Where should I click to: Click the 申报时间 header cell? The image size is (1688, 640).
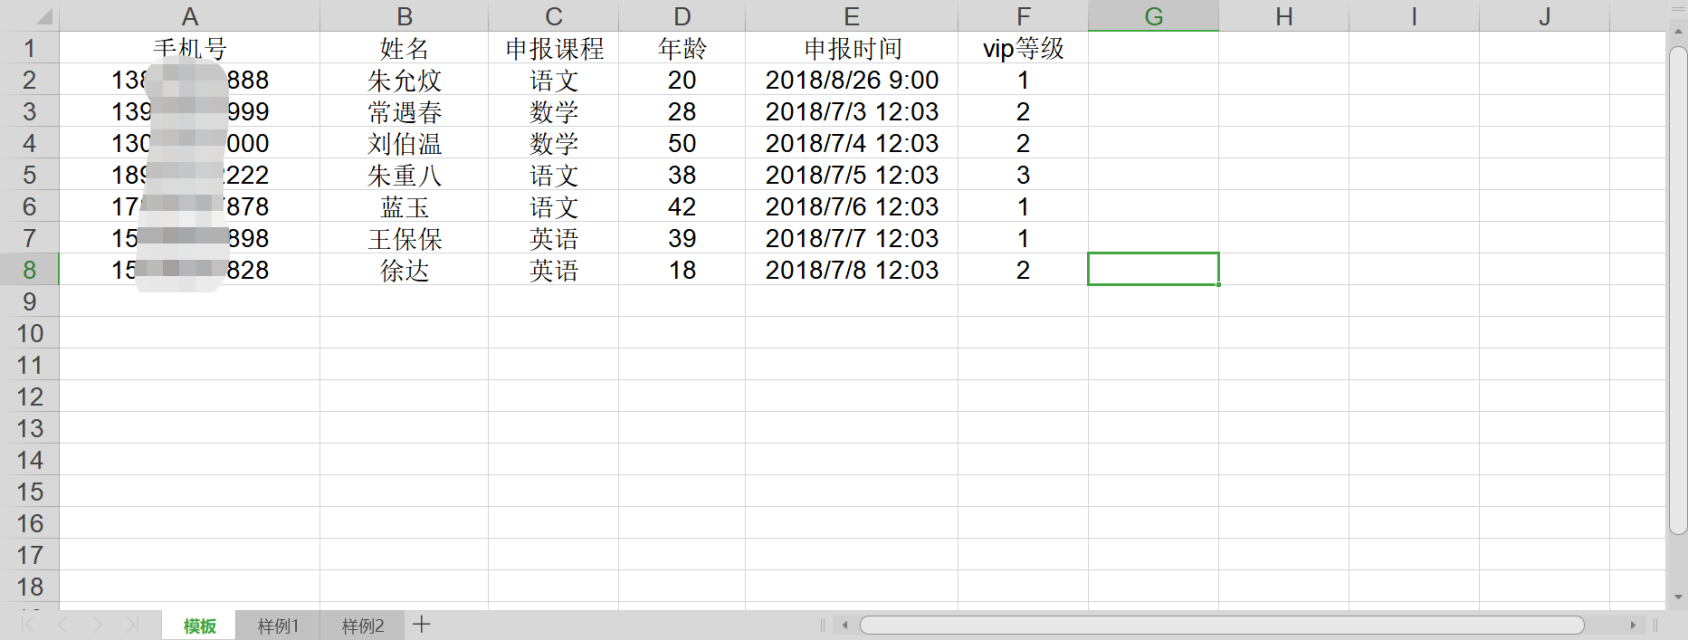851,48
